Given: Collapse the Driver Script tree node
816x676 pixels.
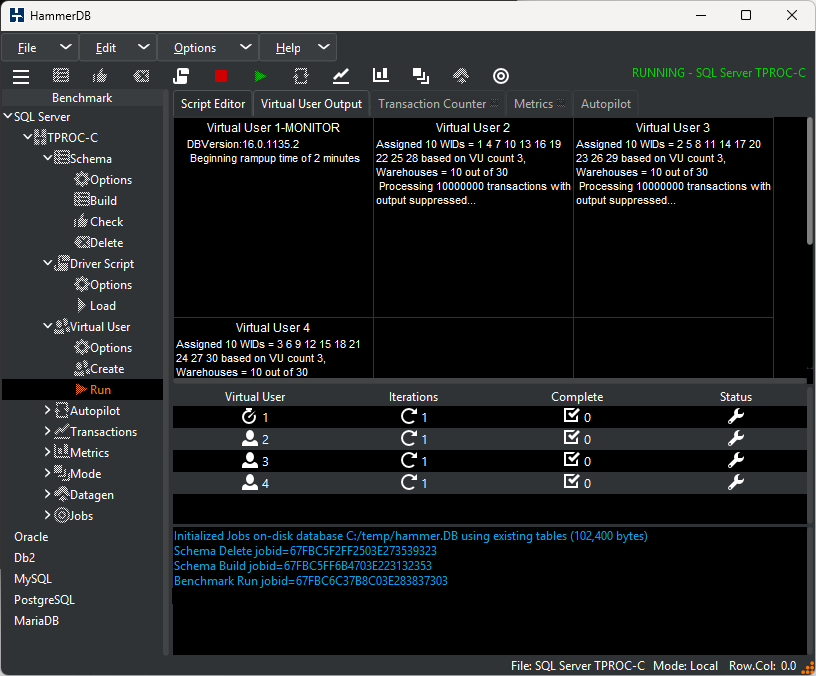Looking at the screenshot, I should tap(47, 263).
